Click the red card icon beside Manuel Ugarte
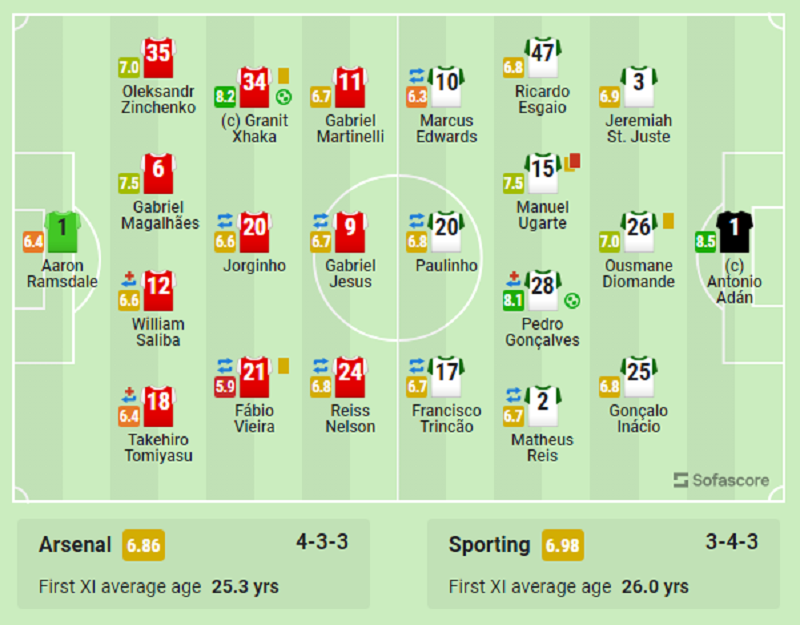The width and height of the screenshot is (800, 625). 574,159
